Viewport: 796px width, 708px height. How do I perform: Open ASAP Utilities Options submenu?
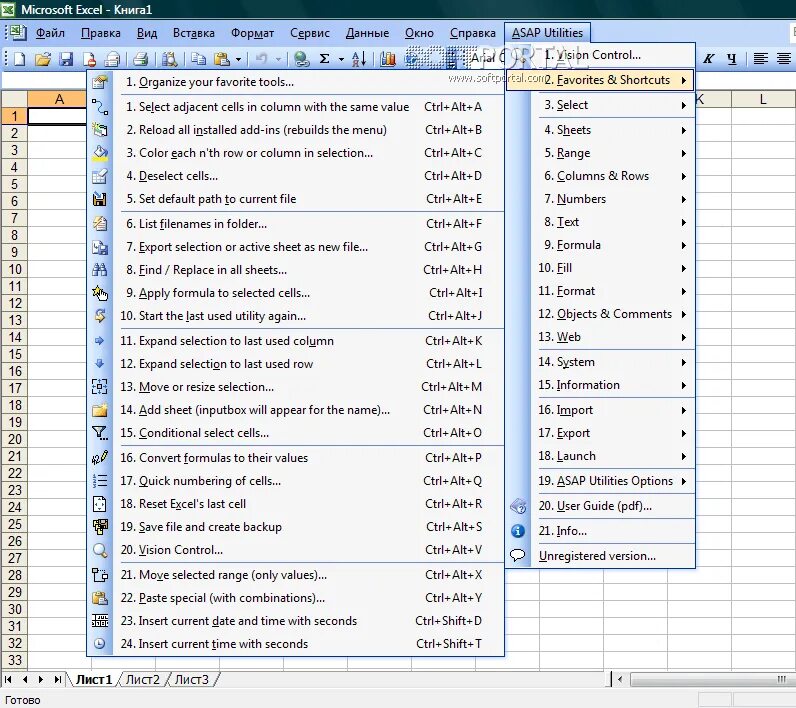(x=601, y=481)
